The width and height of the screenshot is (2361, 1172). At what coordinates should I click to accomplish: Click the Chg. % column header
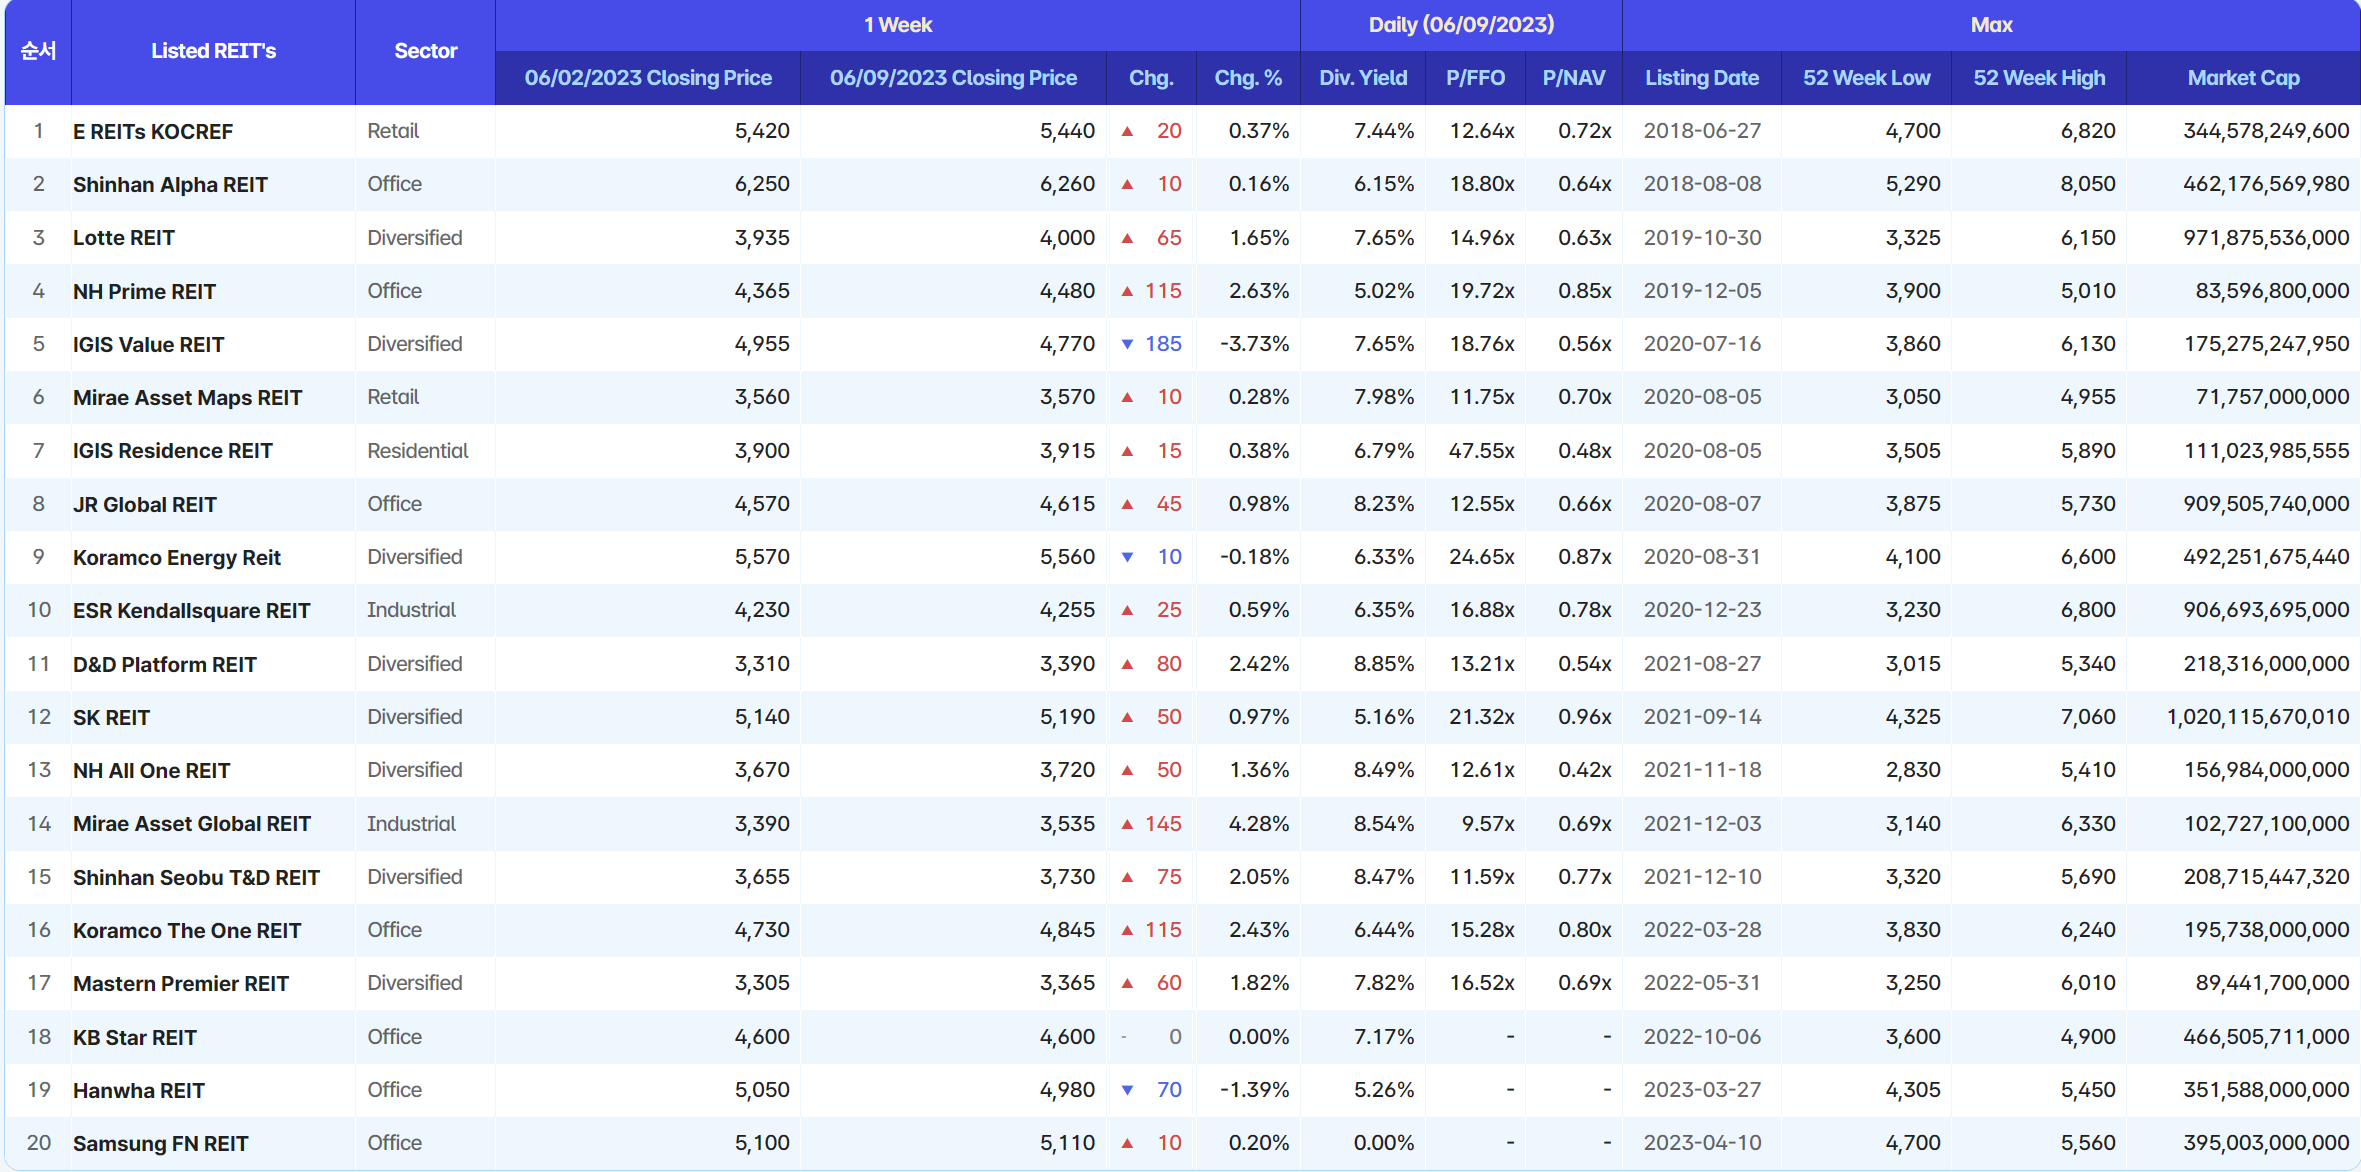[x=1248, y=78]
